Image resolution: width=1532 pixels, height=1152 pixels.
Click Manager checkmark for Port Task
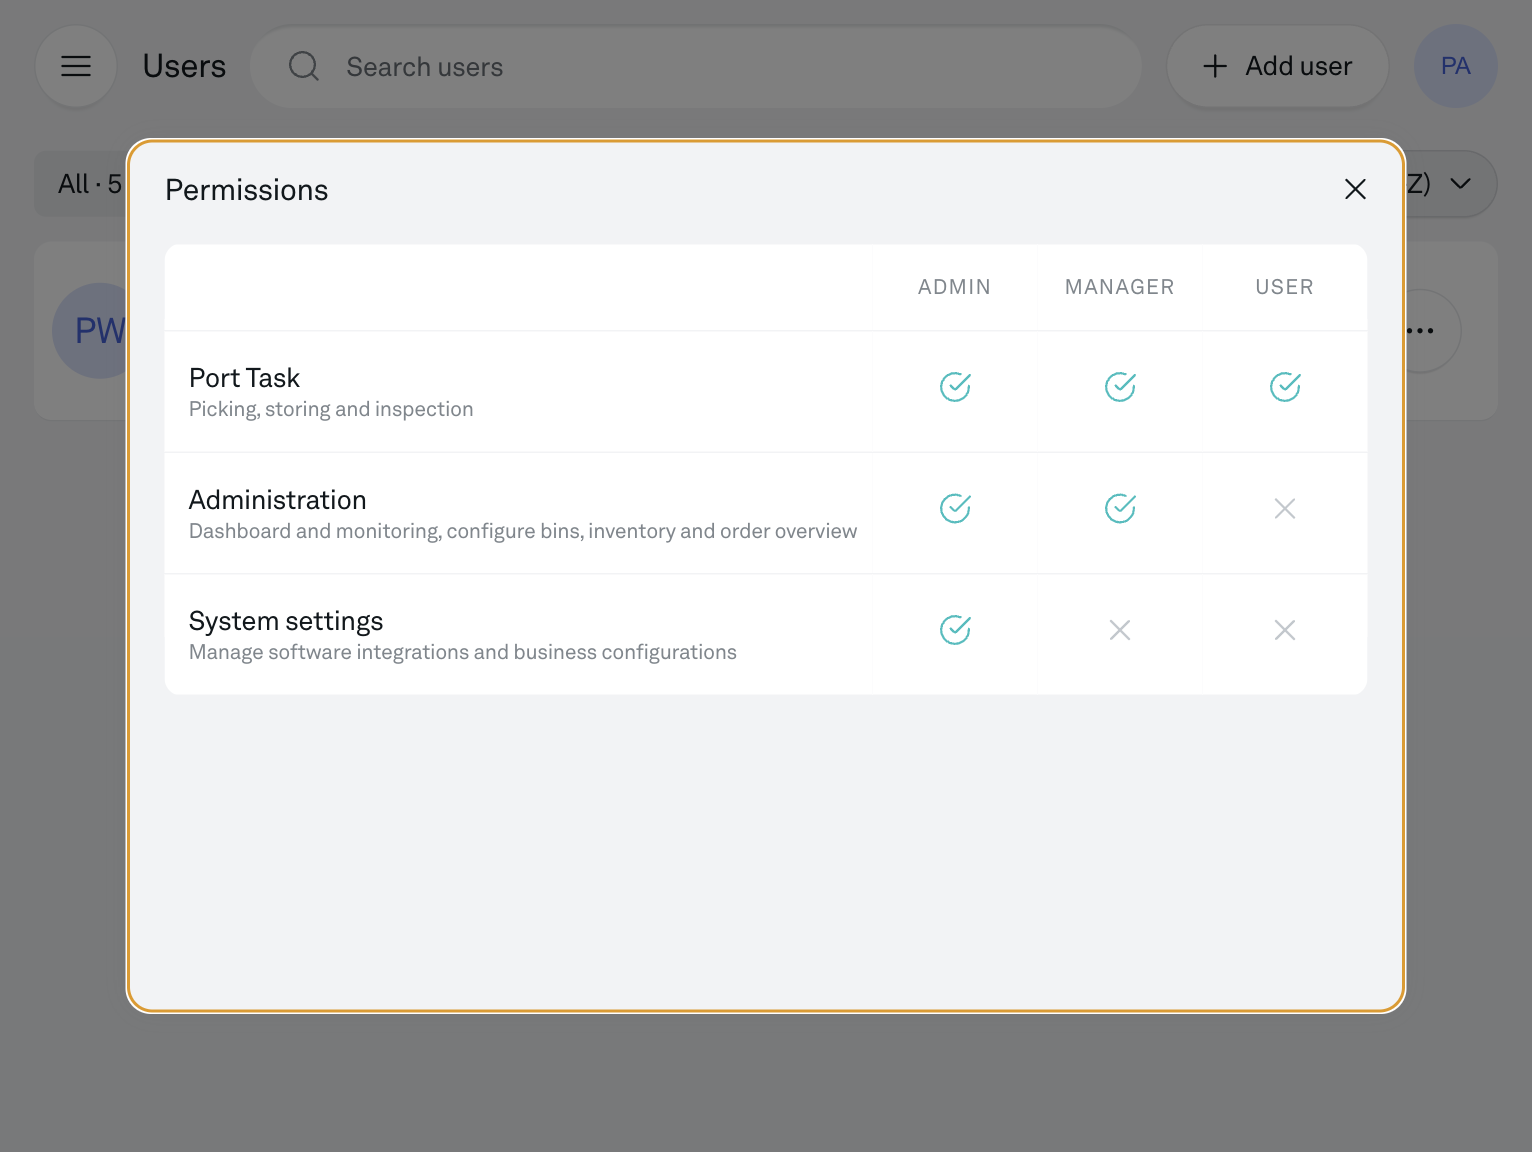tap(1120, 387)
